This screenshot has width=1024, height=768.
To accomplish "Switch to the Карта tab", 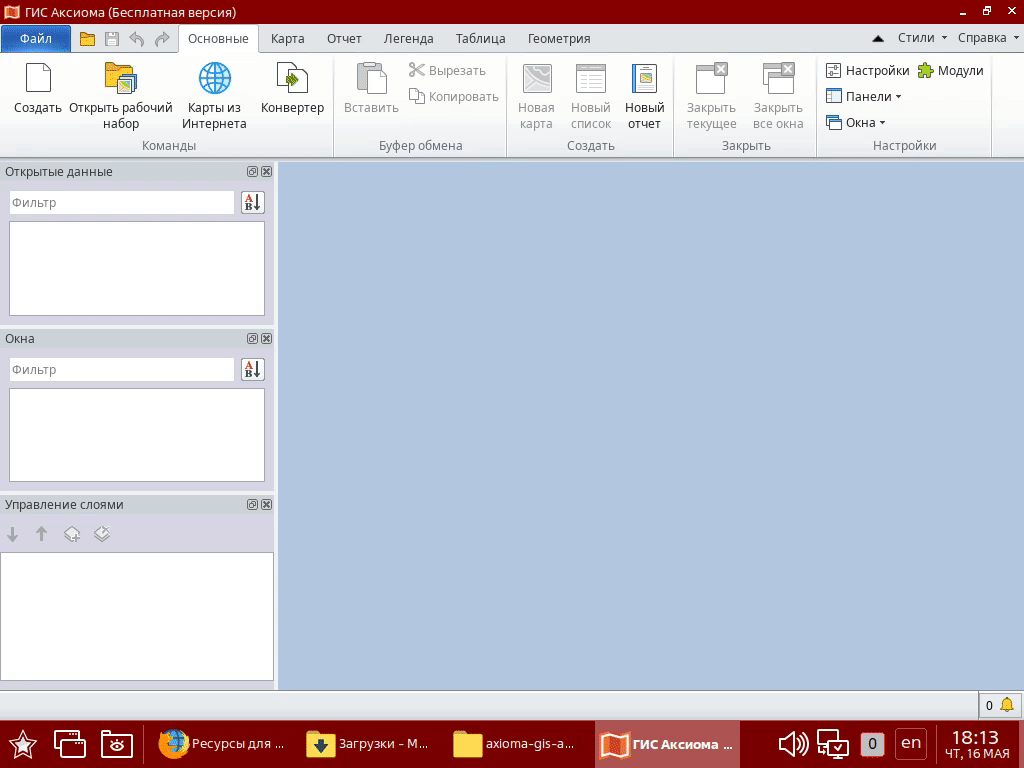I will 287,39.
